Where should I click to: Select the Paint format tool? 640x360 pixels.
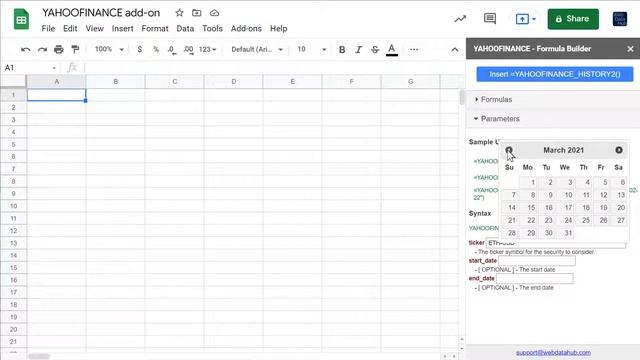click(75, 49)
